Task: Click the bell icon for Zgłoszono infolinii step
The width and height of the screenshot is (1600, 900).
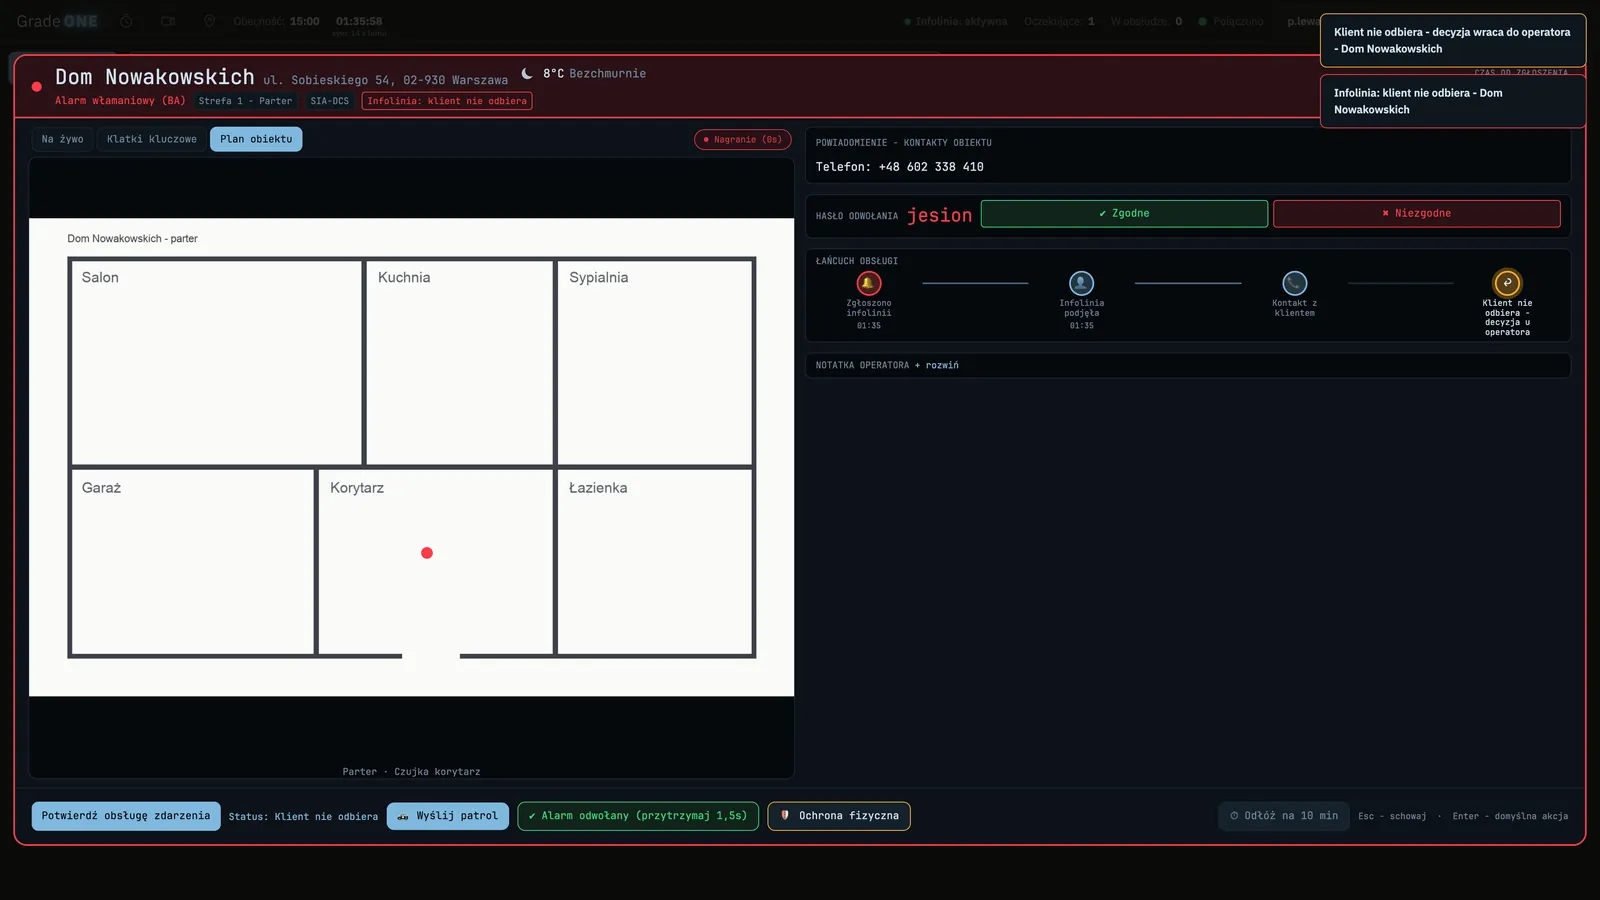Action: point(869,283)
